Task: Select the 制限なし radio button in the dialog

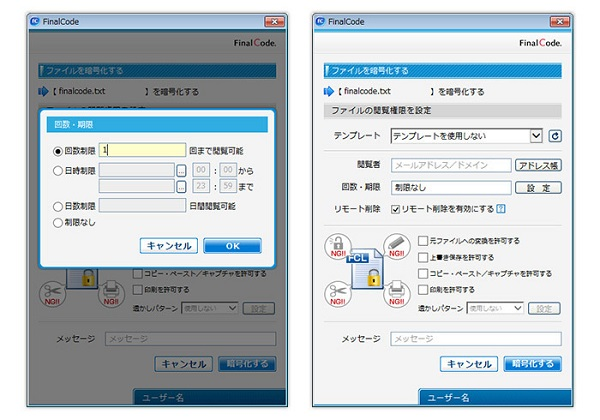Action: point(57,223)
